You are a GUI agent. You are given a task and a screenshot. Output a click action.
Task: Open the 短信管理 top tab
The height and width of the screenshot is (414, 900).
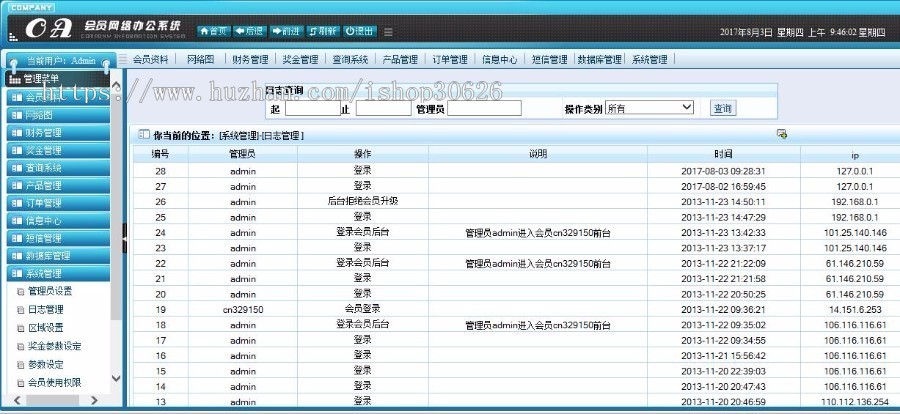pyautogui.click(x=549, y=59)
